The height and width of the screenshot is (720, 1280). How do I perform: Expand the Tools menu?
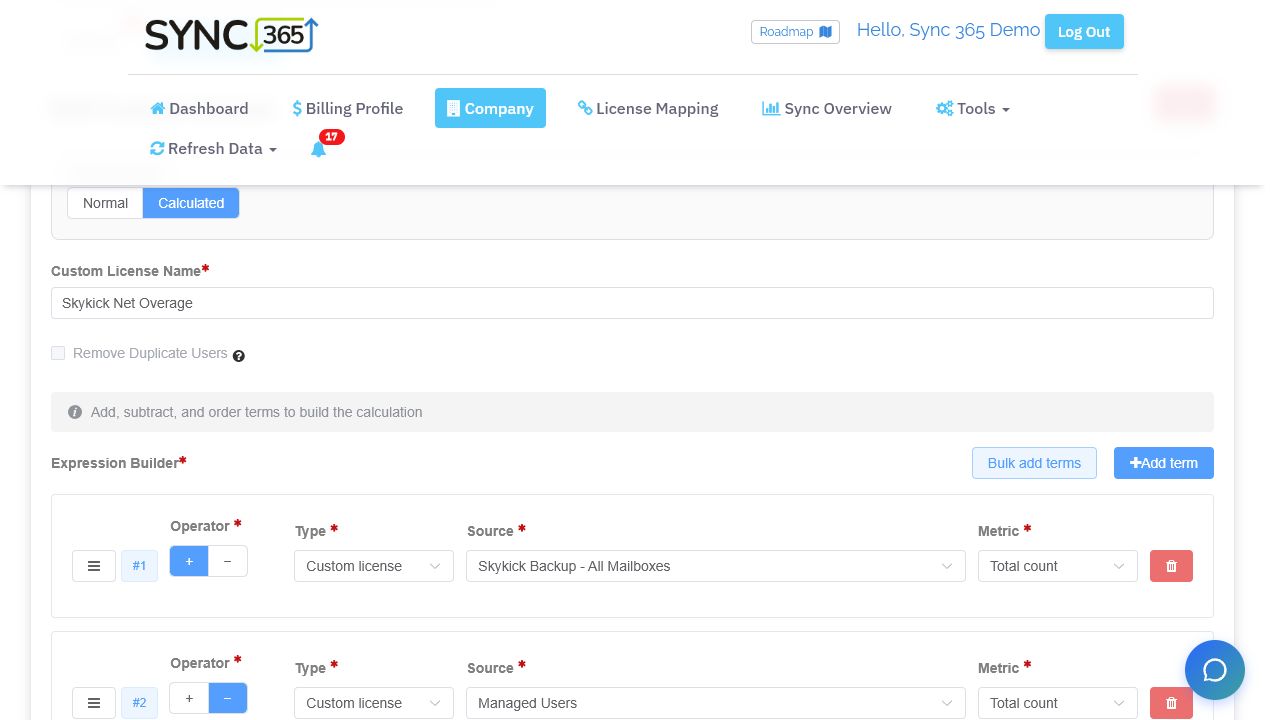pos(973,108)
